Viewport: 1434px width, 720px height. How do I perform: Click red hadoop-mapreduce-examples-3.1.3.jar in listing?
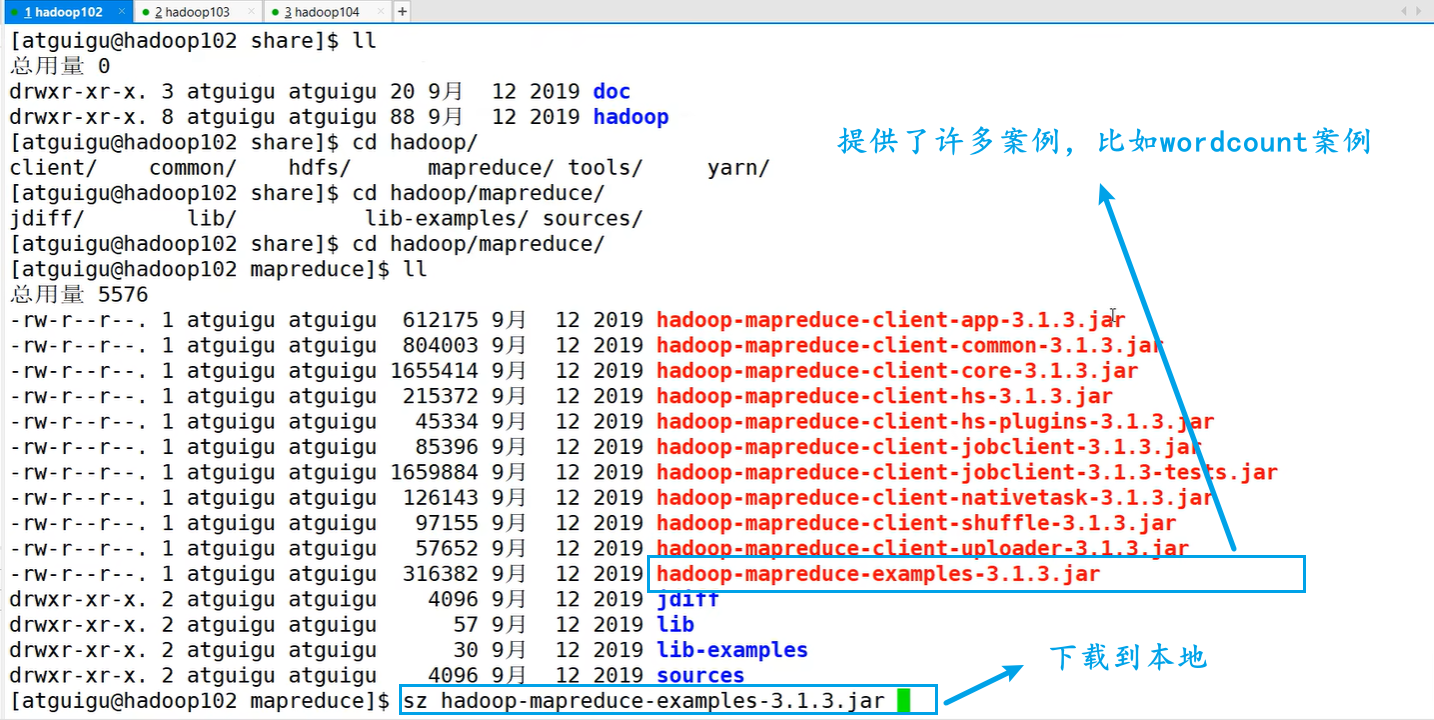click(x=878, y=574)
